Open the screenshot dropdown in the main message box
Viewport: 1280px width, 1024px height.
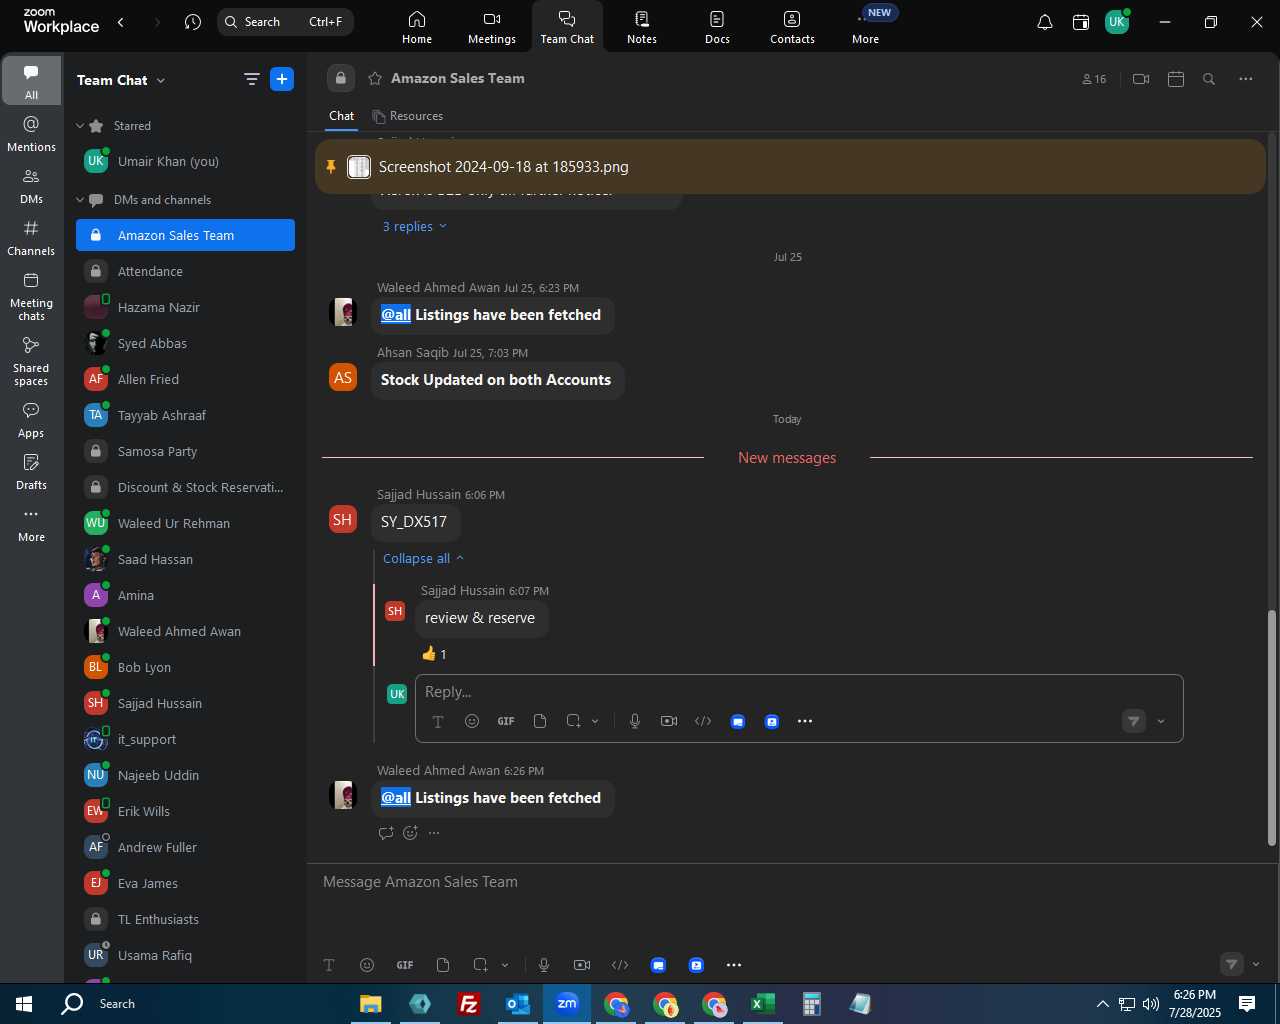(x=505, y=965)
